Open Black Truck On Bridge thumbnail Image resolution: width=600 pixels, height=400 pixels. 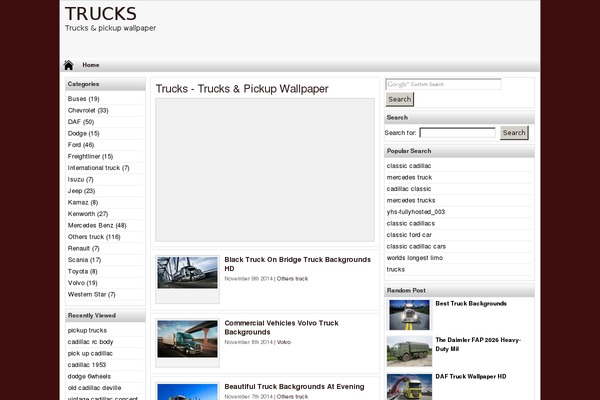coord(188,273)
